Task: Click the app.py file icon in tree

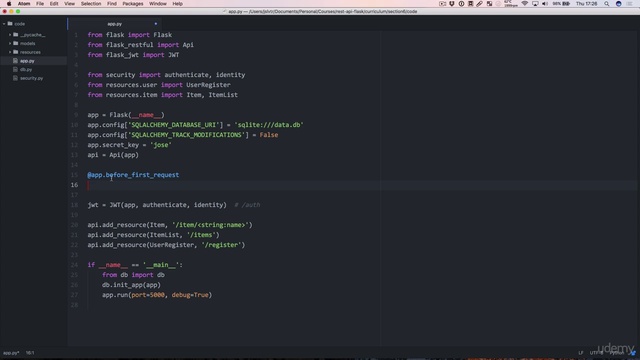Action: click(16, 61)
